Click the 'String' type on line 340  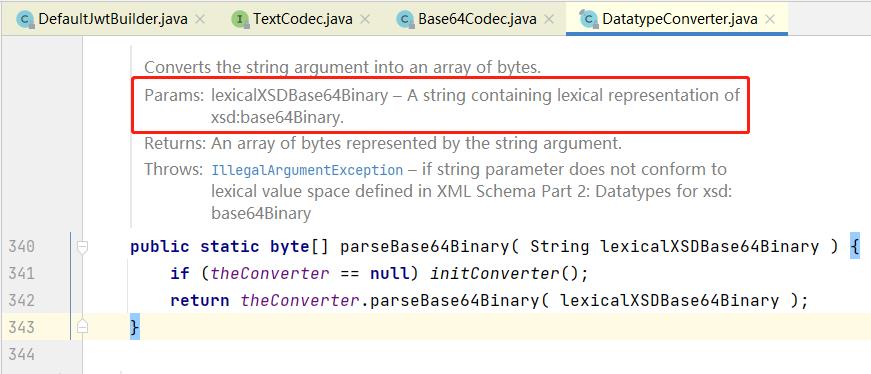pyautogui.click(x=560, y=246)
